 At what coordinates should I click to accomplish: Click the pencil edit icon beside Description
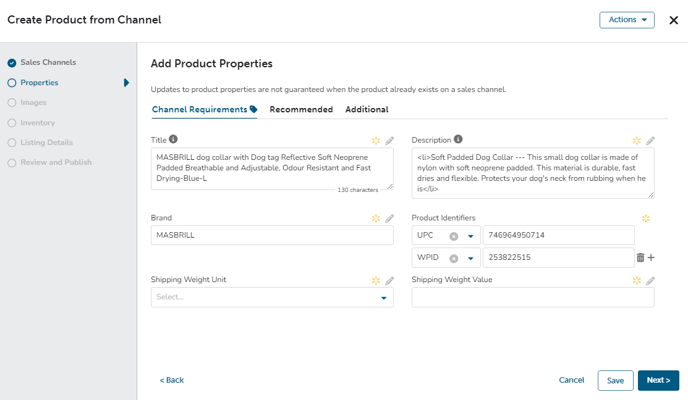[x=650, y=141]
